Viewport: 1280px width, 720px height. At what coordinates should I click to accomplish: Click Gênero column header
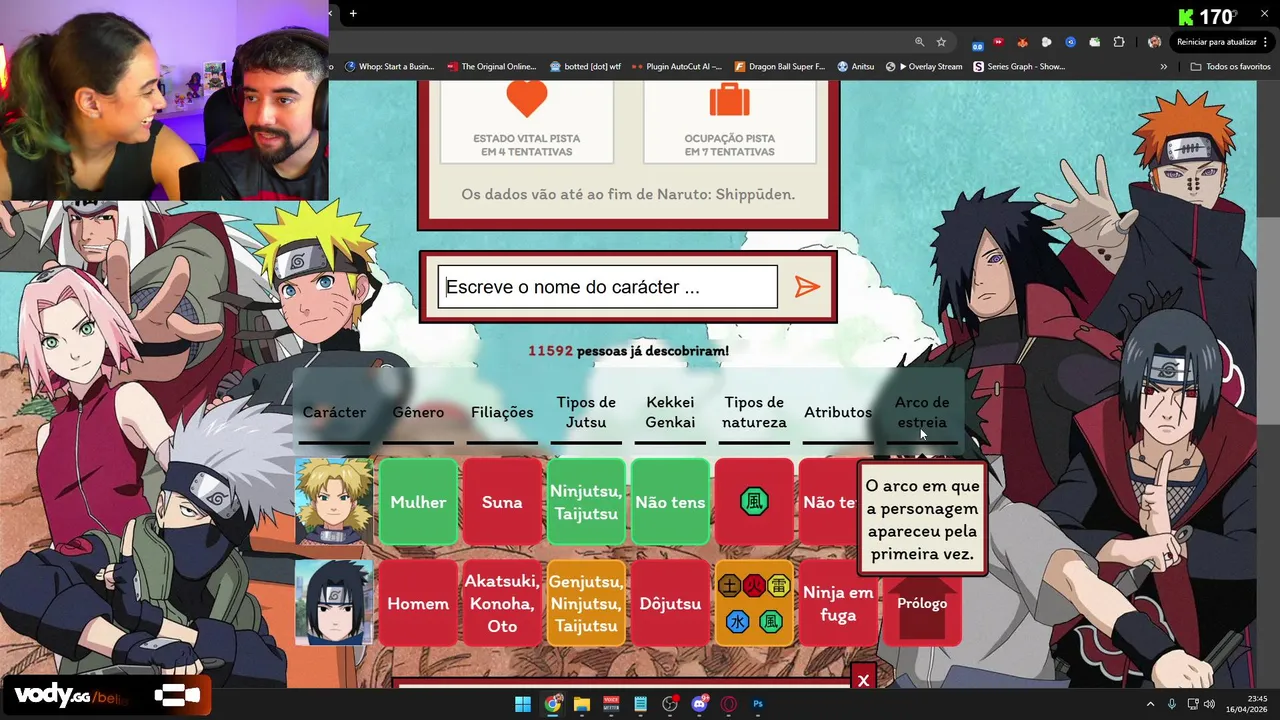[418, 412]
